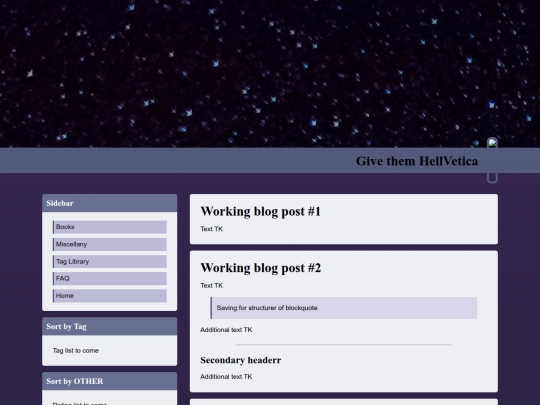Click 'Text TK' under blog post #2
This screenshot has height=405, width=540.
pos(211,285)
